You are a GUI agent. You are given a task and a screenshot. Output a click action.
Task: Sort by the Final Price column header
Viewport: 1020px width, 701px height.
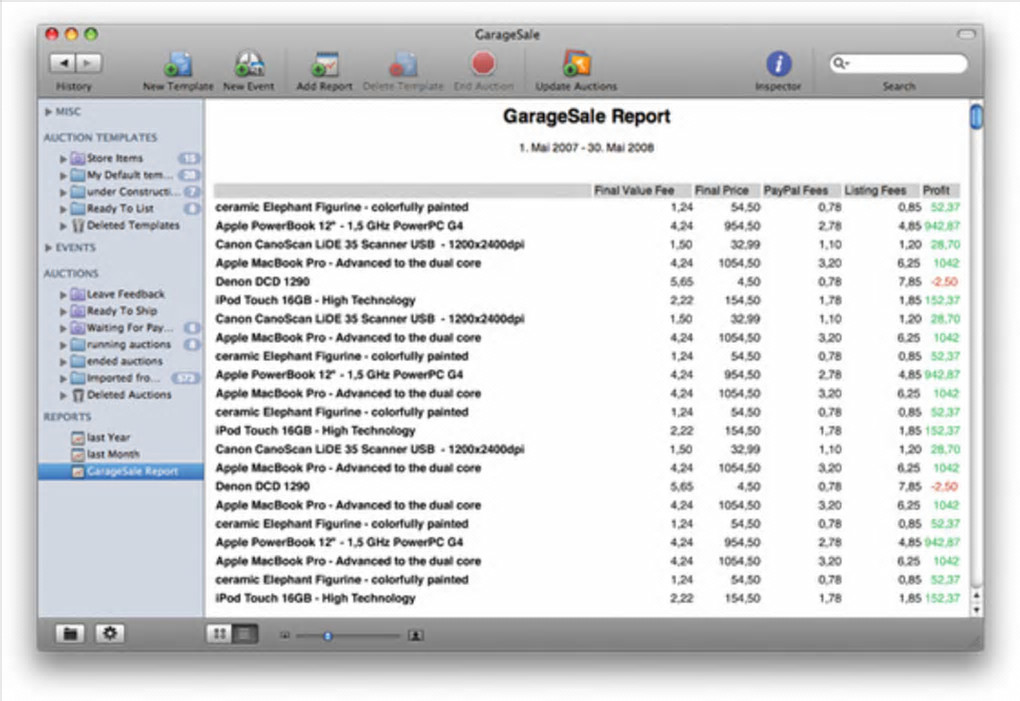(721, 190)
